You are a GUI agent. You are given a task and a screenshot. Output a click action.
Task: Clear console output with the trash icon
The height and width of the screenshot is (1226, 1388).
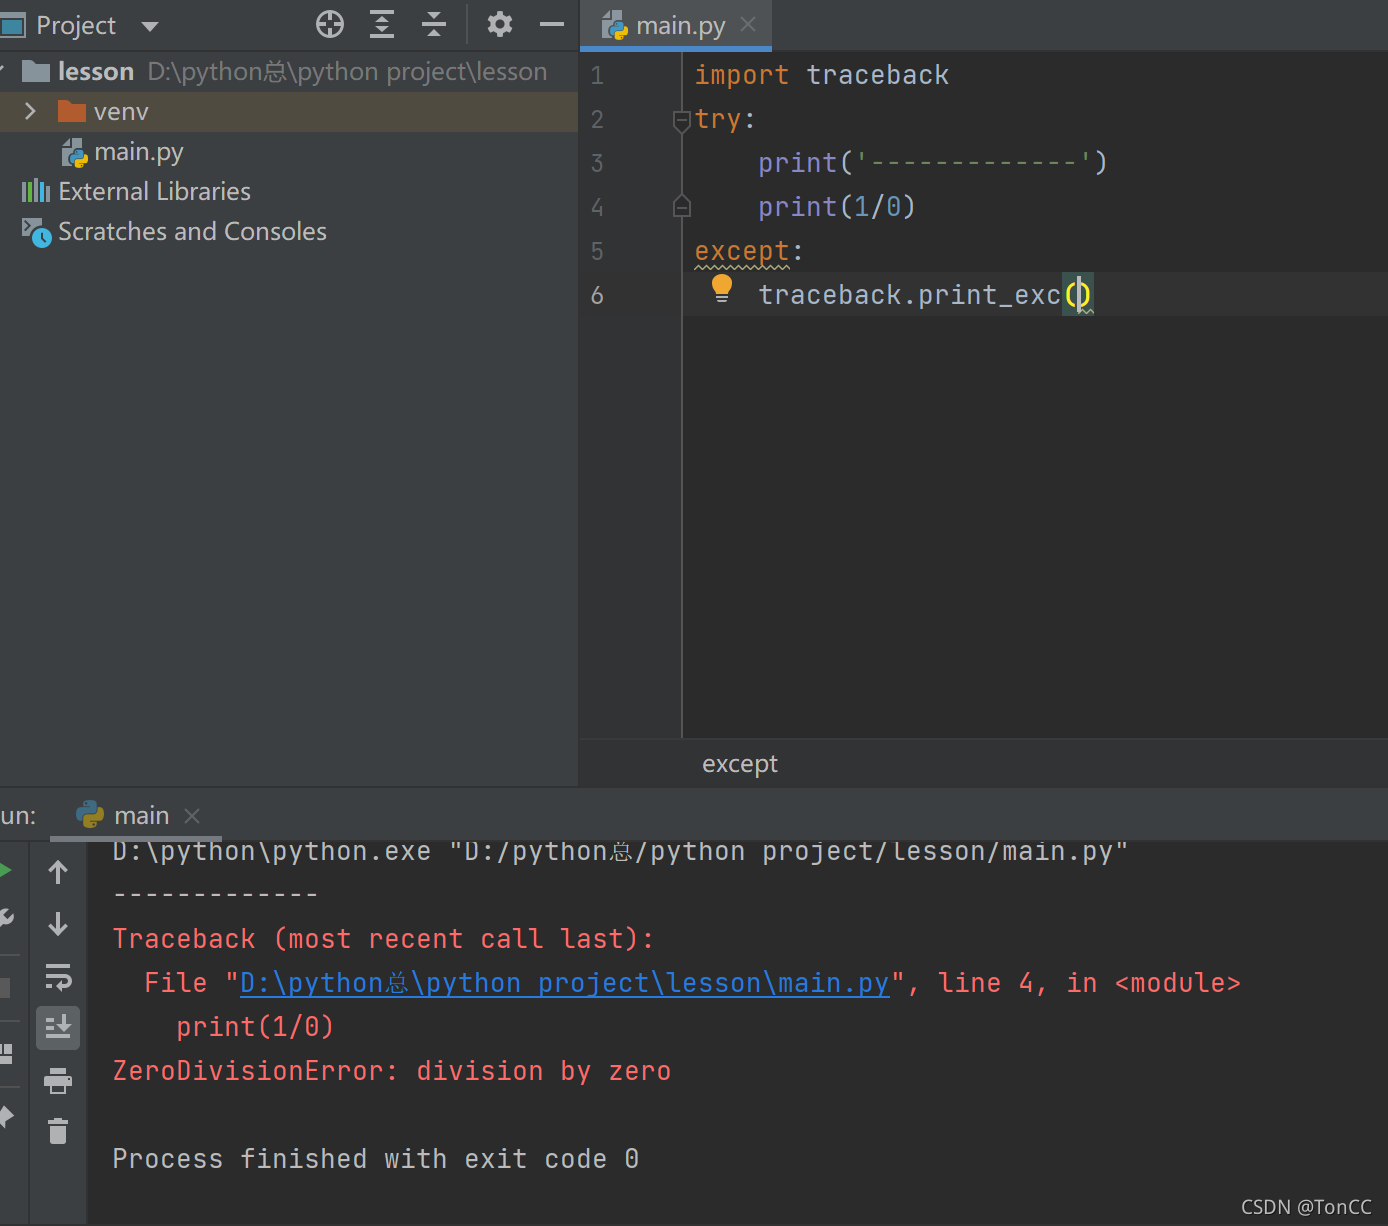58,1131
